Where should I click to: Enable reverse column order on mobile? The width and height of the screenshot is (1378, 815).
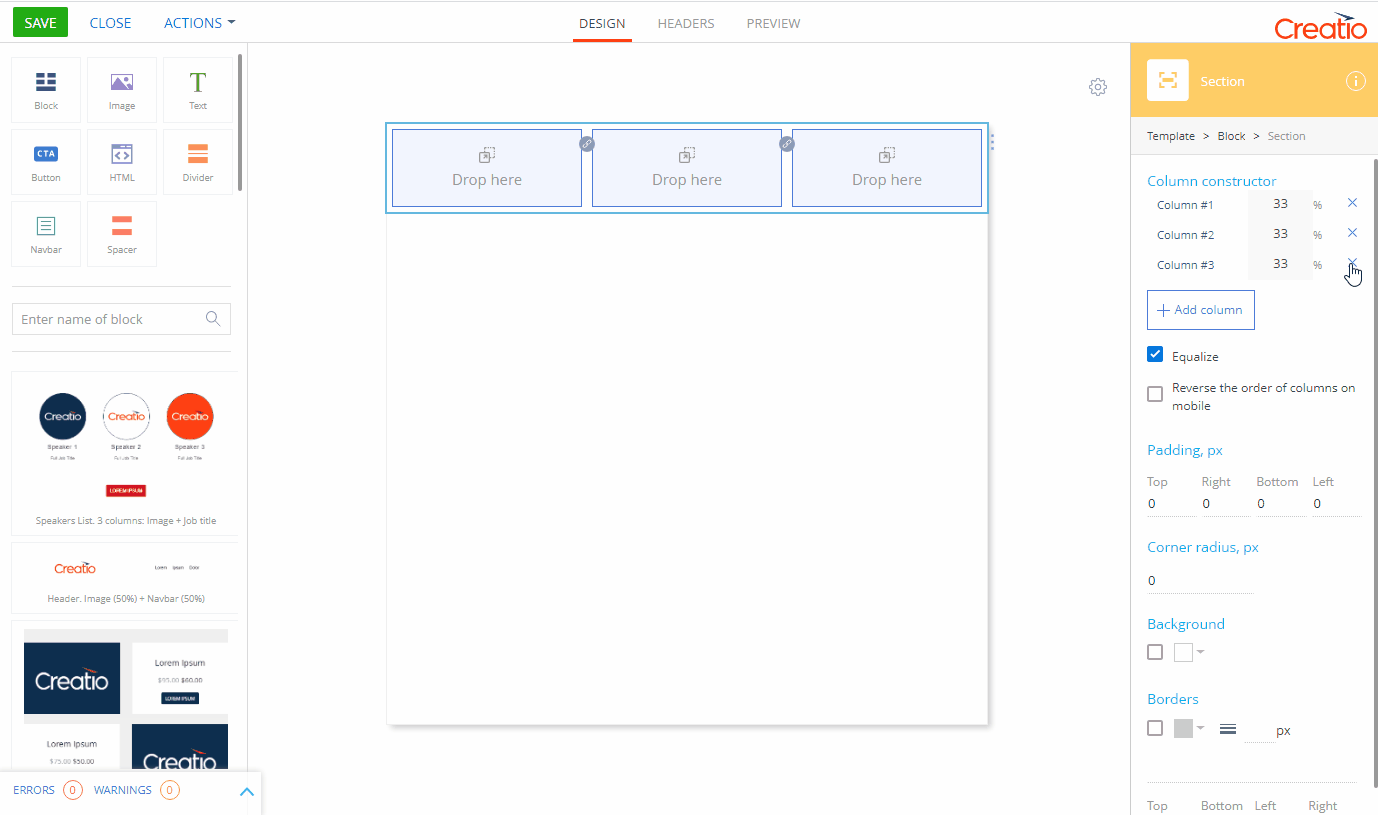pos(1155,394)
